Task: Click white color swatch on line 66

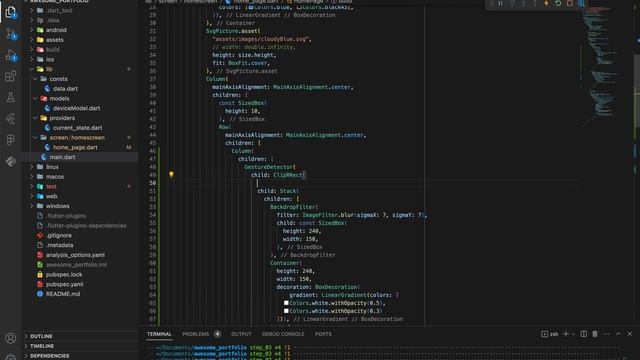Action: click(286, 311)
